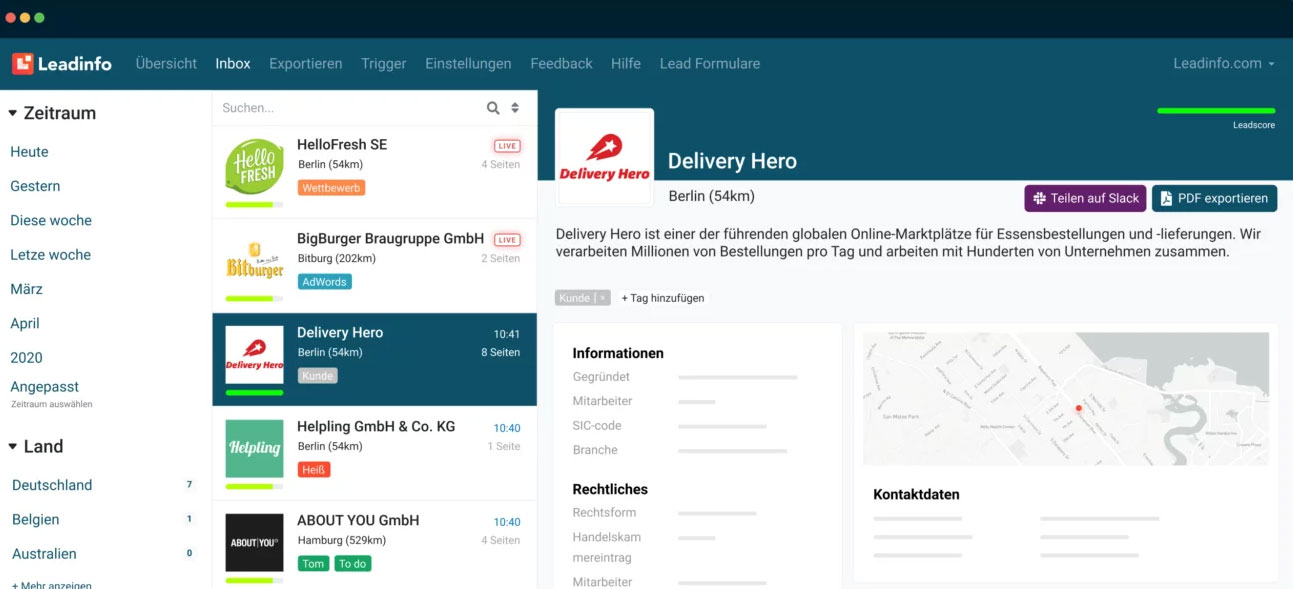This screenshot has width=1293, height=589.
Task: Select the Diese woche time range
Action: coord(51,220)
